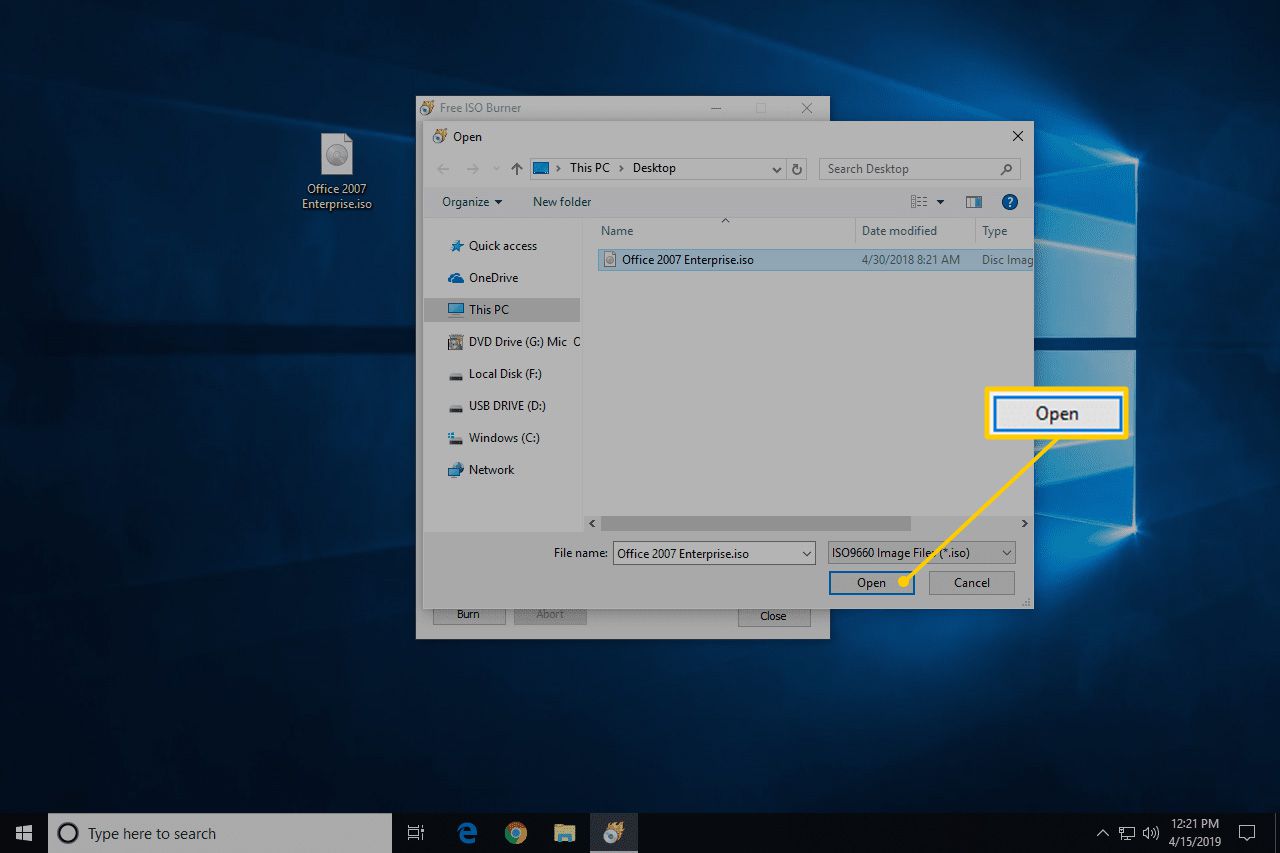Open Task View on the taskbar
The image size is (1280, 853).
416,833
